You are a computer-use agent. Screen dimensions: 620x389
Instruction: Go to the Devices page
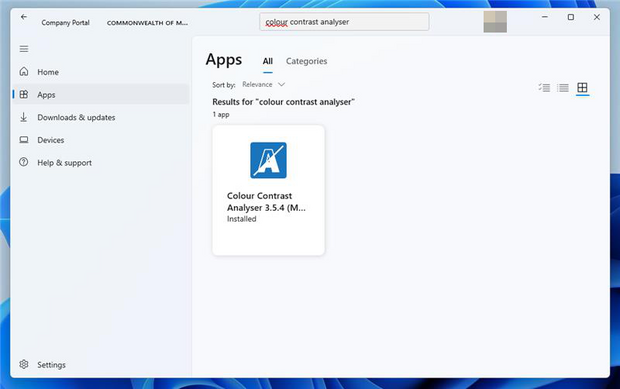(x=101, y=140)
